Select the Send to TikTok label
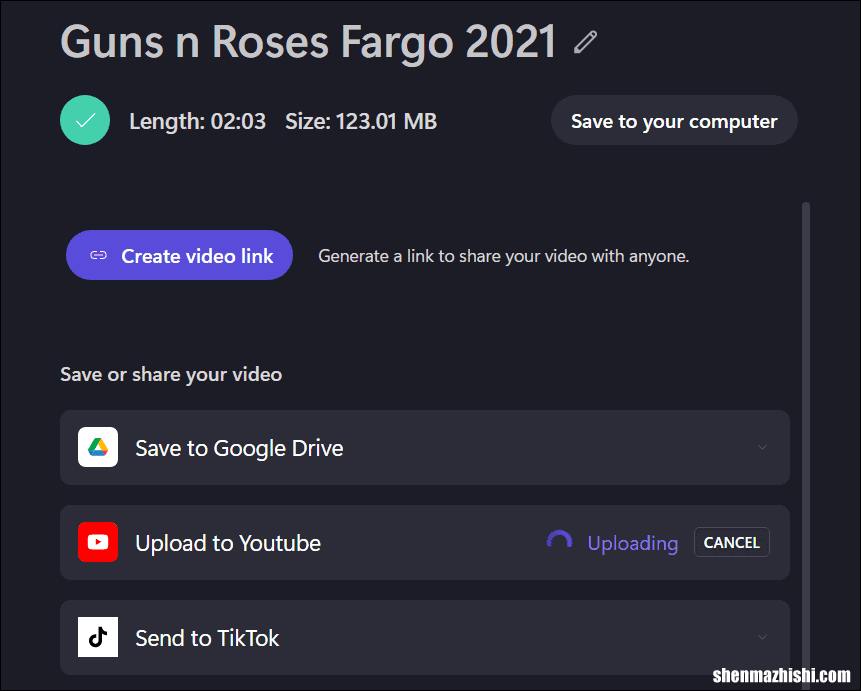This screenshot has height=691, width=861. tap(207, 638)
